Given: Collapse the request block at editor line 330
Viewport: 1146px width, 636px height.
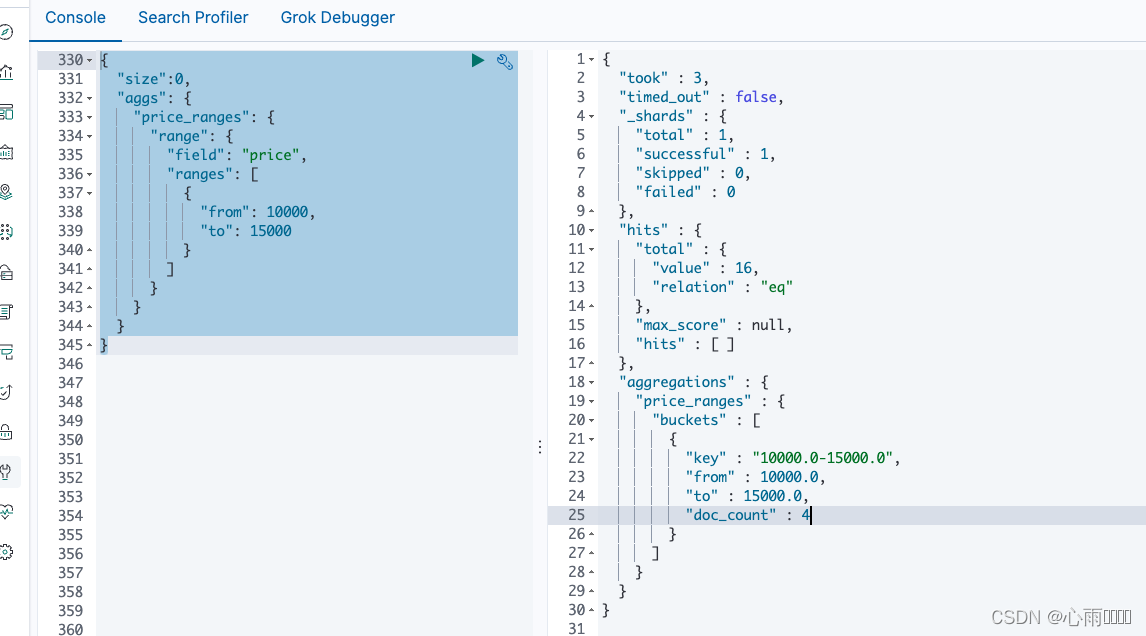Looking at the screenshot, I should [90, 60].
